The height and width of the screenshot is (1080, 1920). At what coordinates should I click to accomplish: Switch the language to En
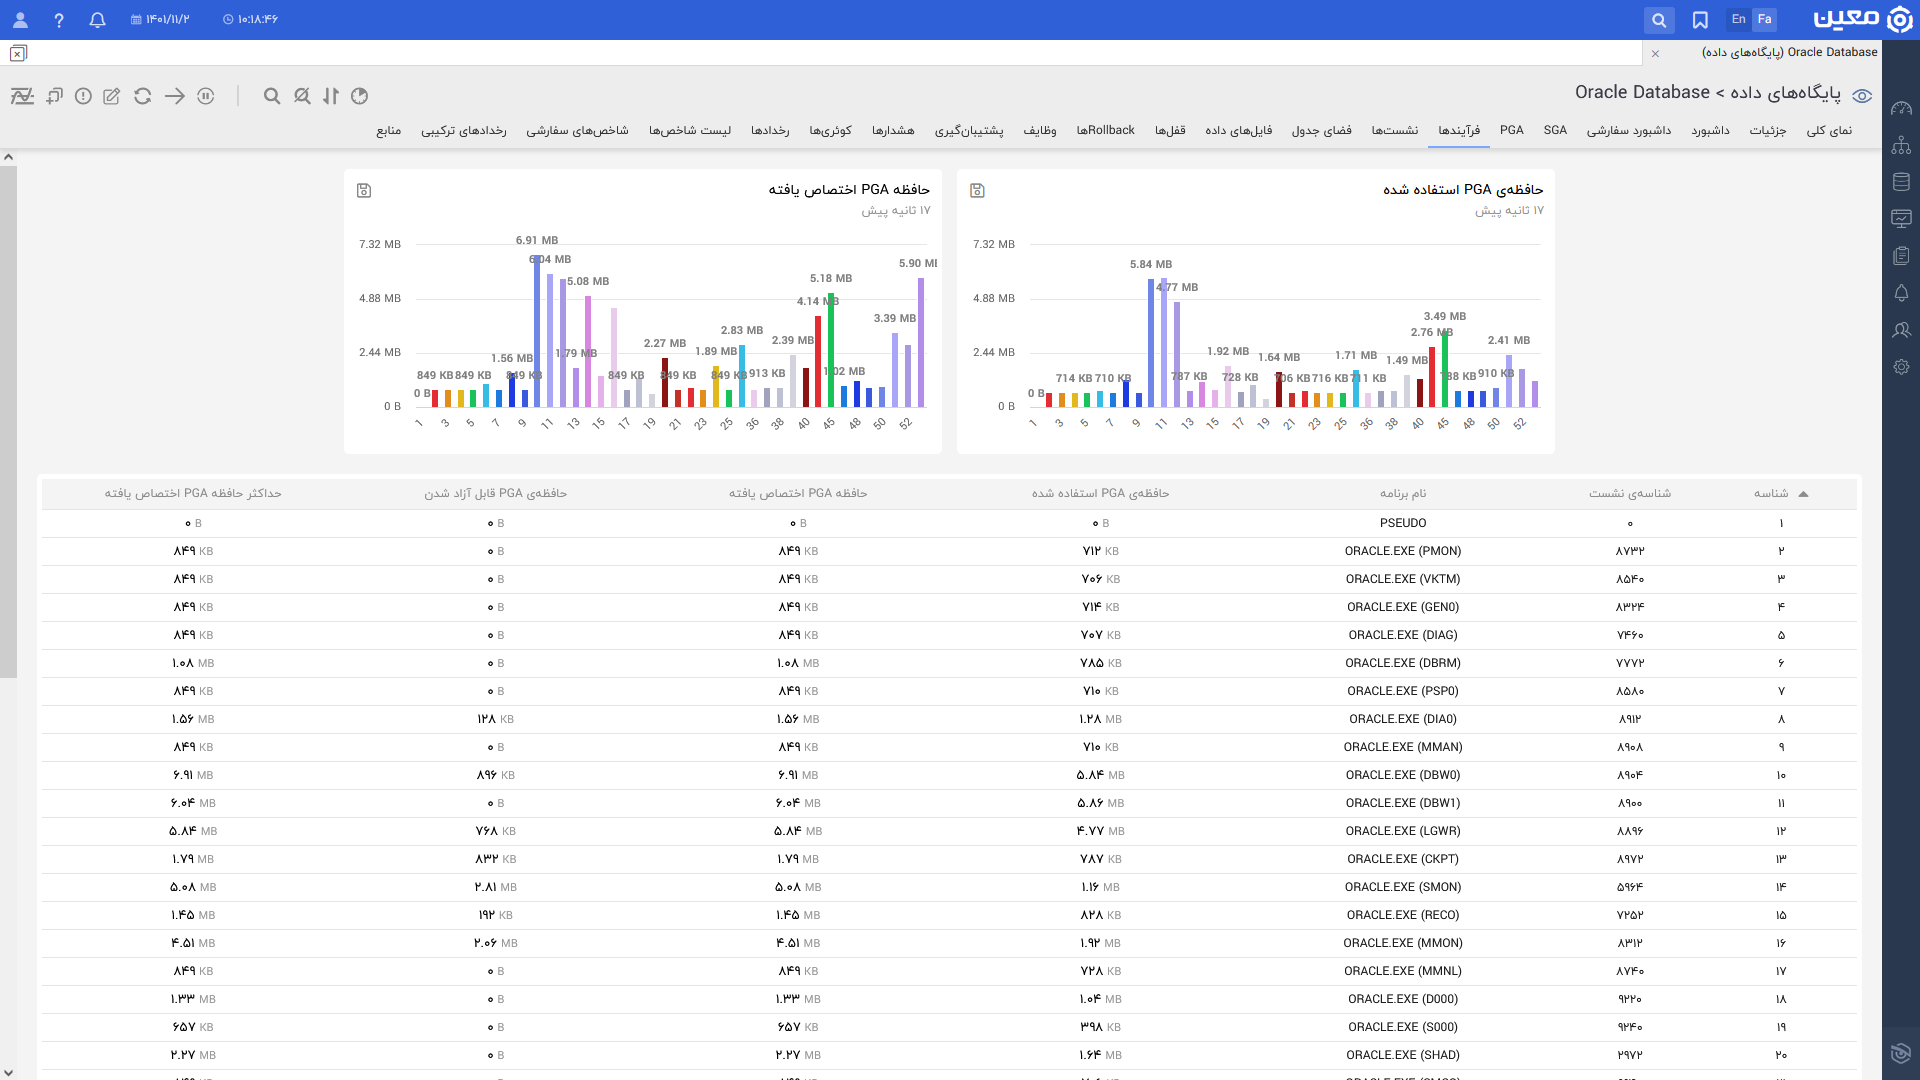click(x=1739, y=20)
